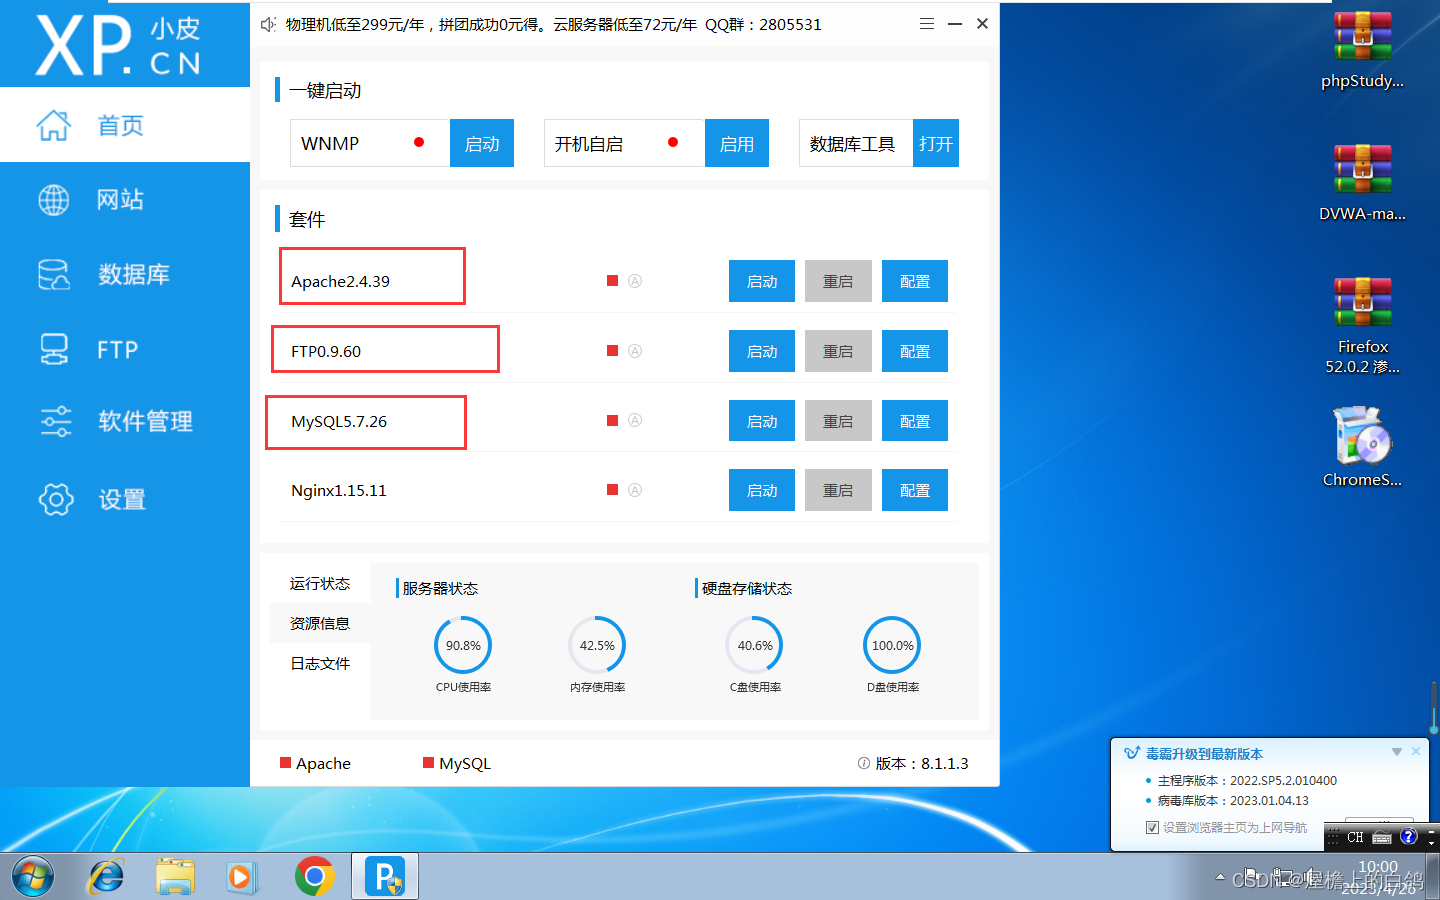Toggle auto-start icon for MySQL5.7.26
This screenshot has width=1440, height=900.
635,420
